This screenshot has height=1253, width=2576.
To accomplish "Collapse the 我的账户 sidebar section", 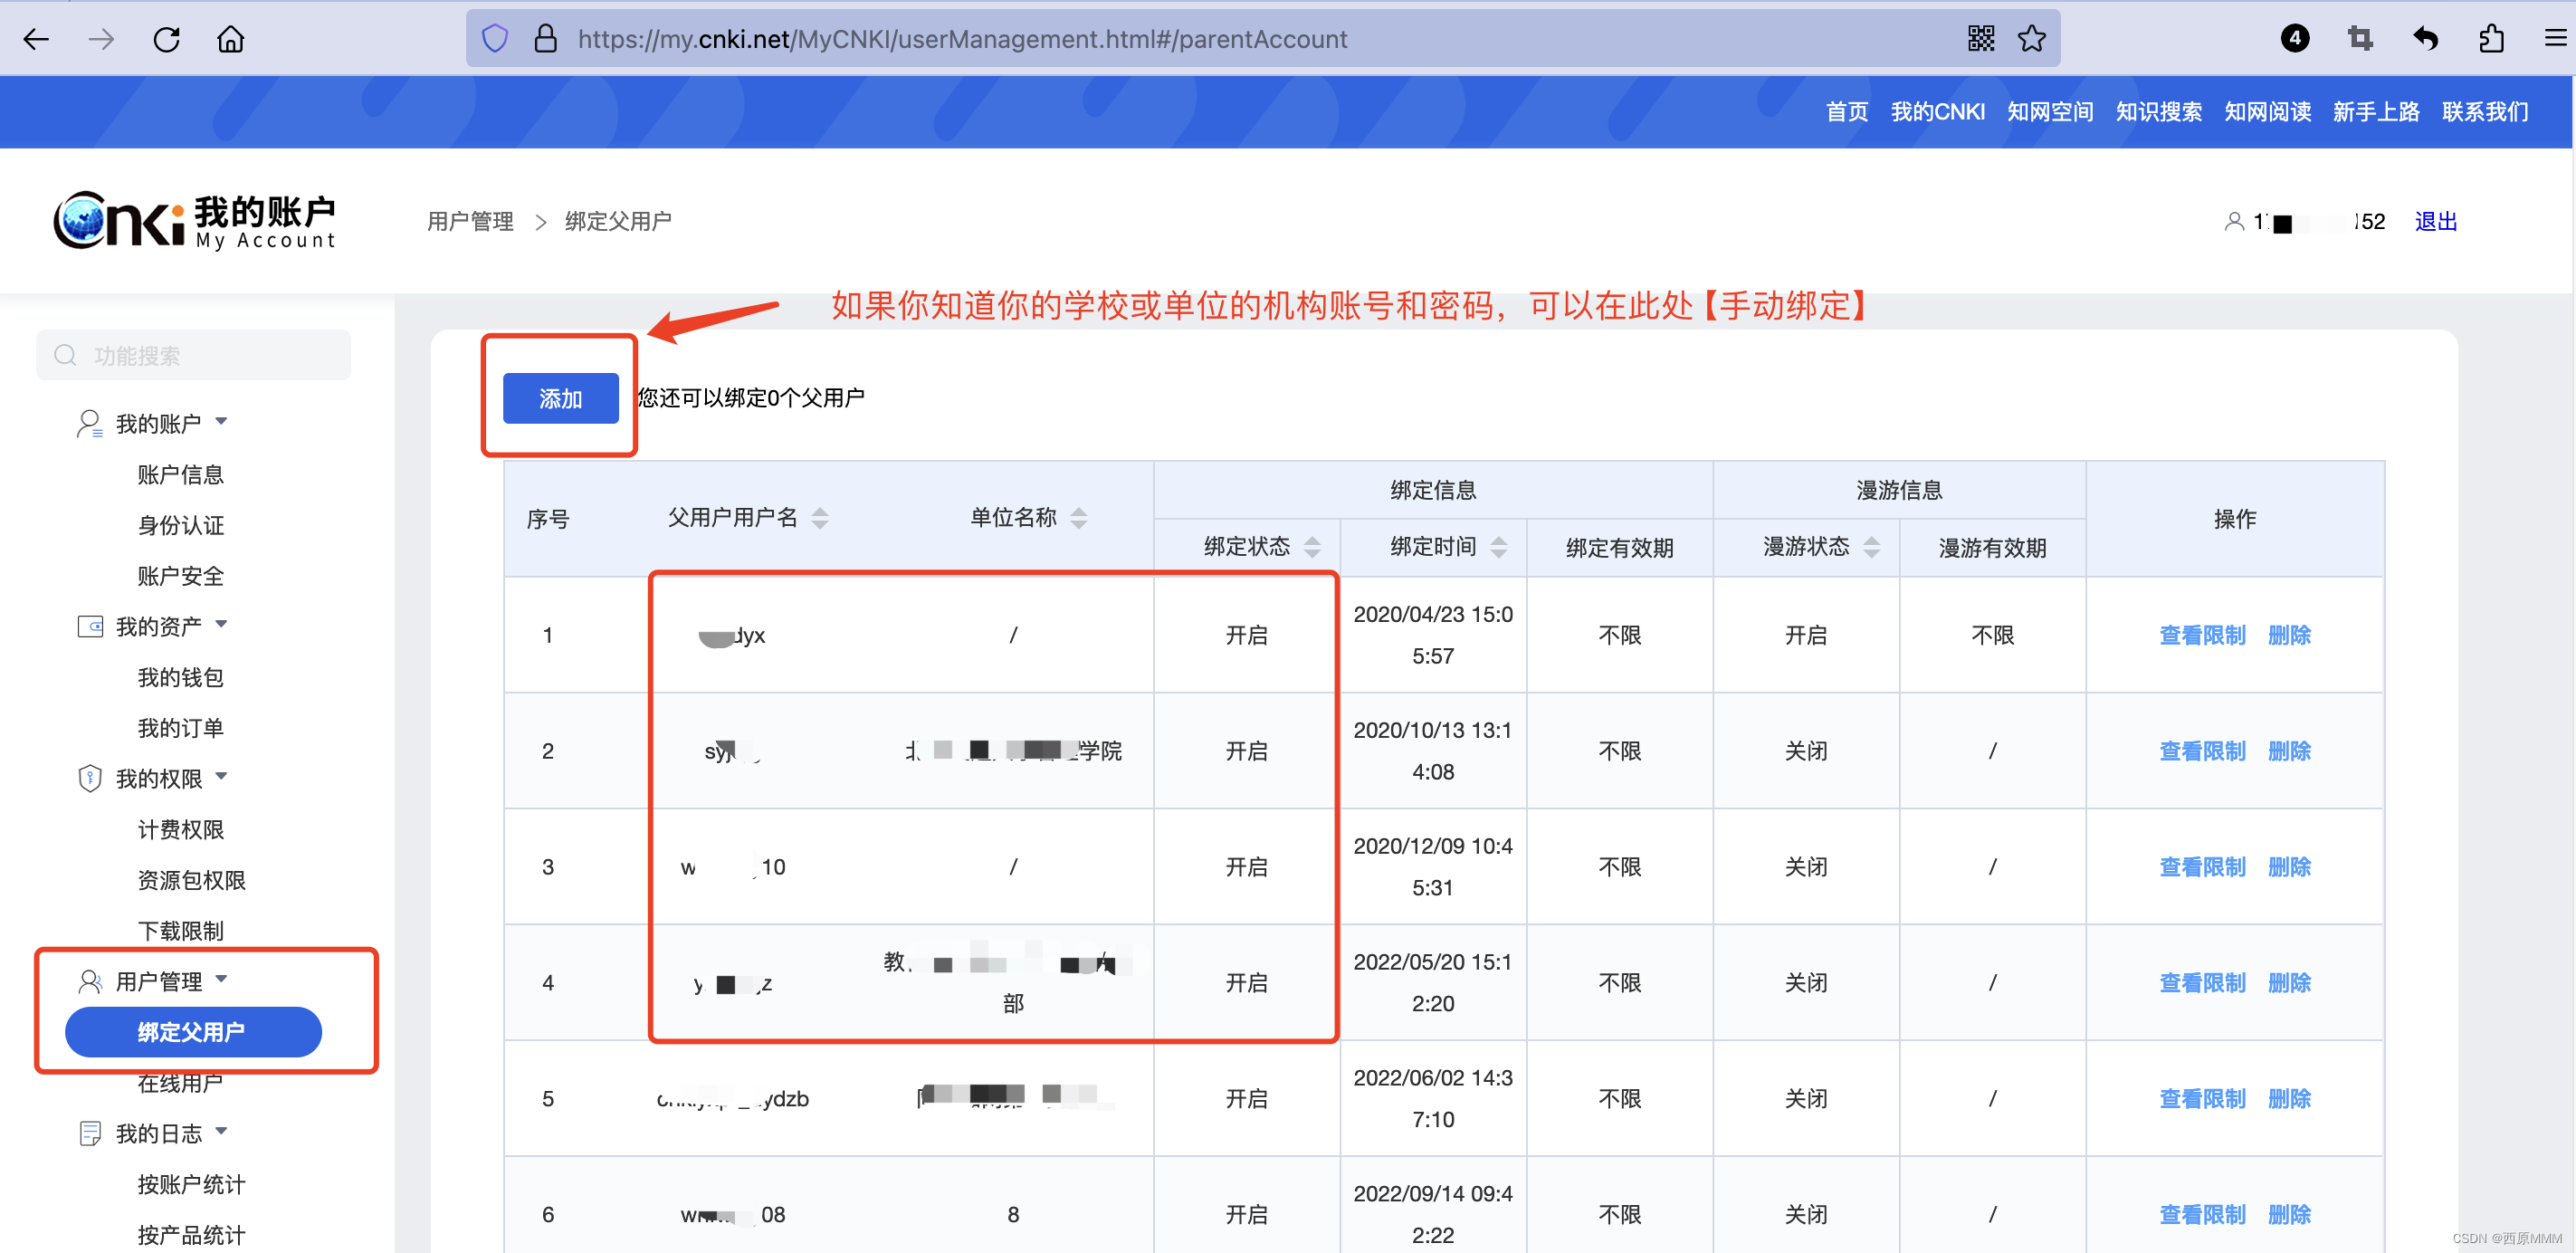I will [221, 422].
